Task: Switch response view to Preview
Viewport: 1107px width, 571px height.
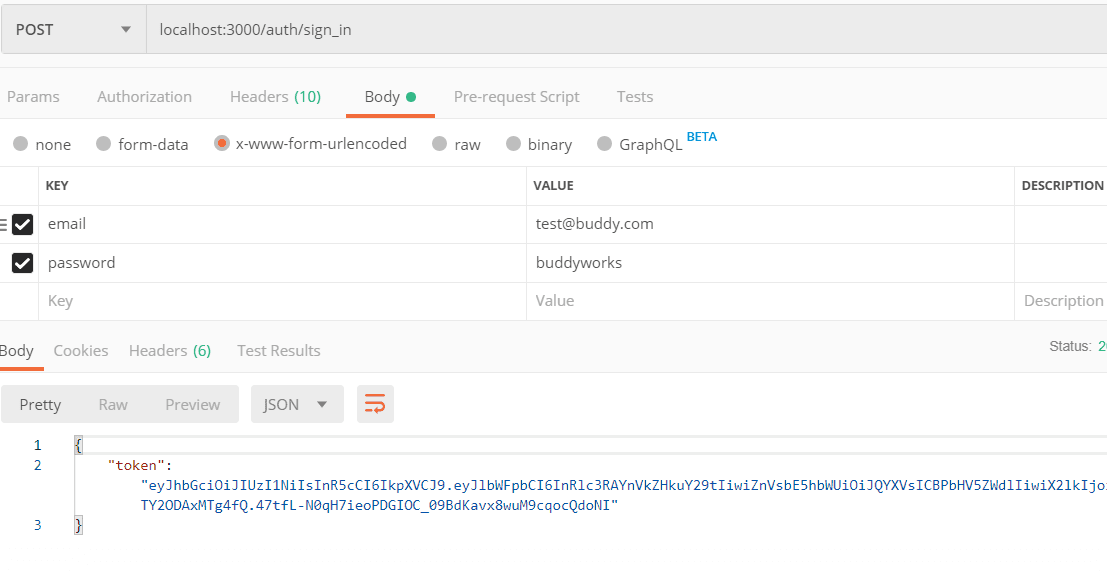Action: [x=193, y=404]
